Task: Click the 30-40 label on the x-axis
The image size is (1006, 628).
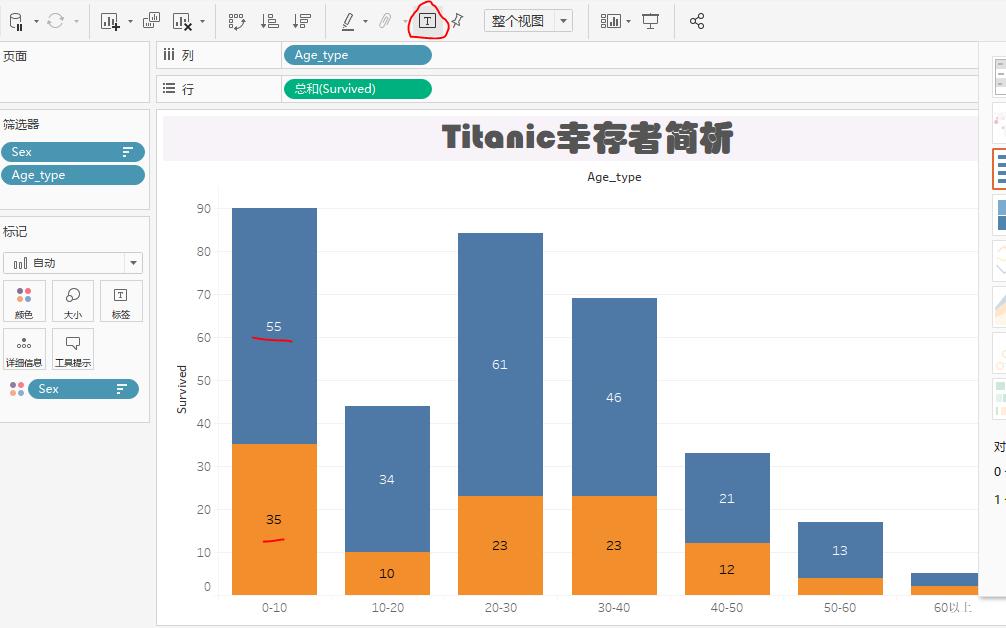Action: (614, 607)
